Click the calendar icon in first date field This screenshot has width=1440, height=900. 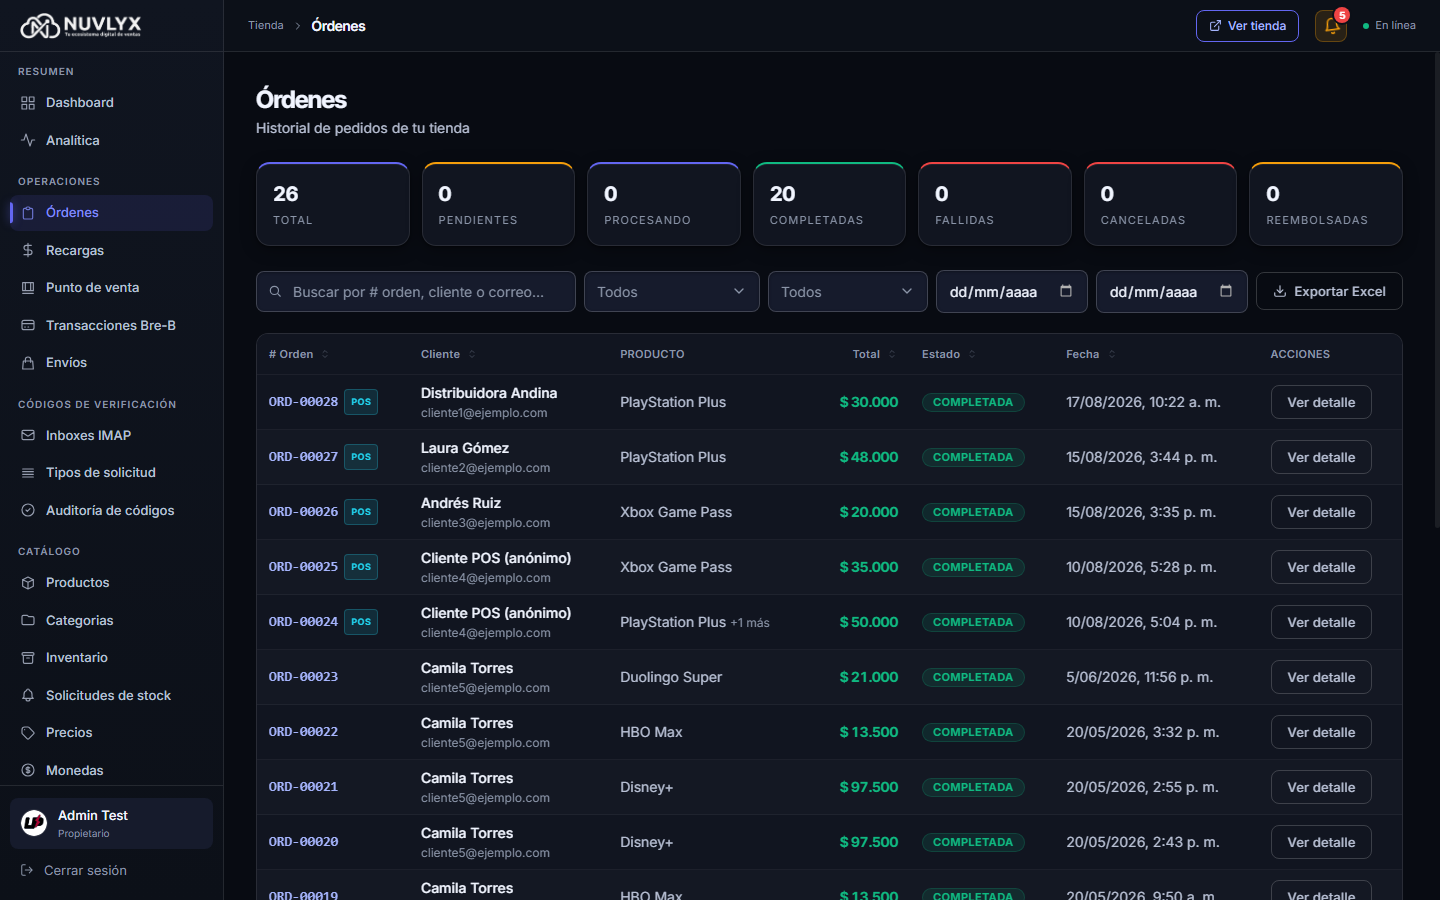pos(1066,291)
